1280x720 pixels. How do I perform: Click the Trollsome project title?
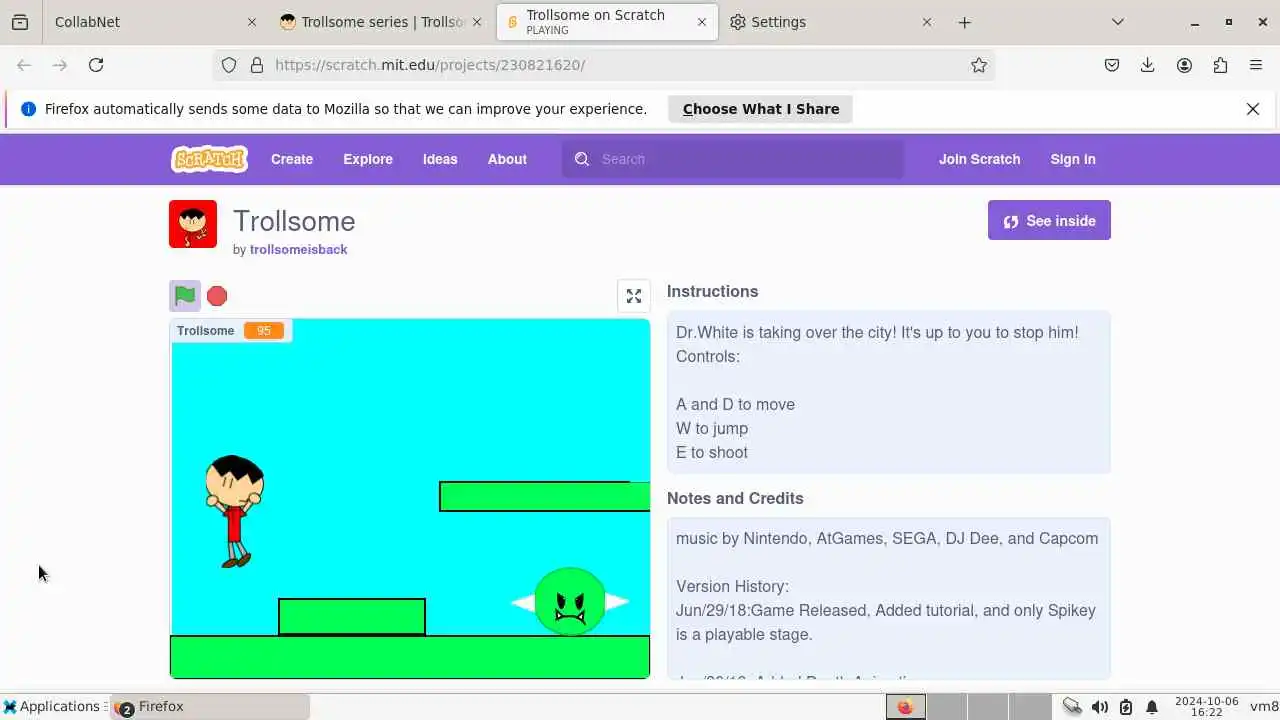pos(294,221)
